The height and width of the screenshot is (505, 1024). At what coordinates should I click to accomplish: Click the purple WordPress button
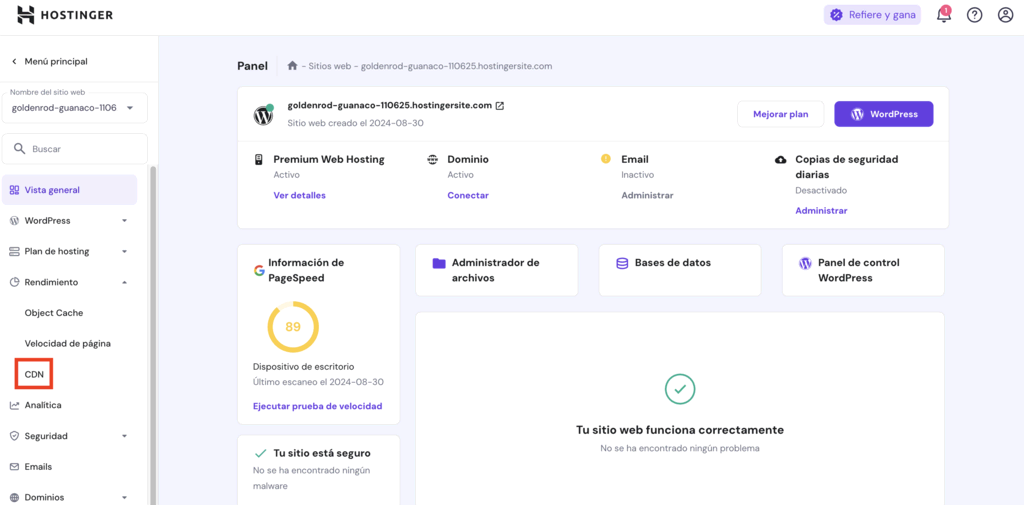click(883, 114)
